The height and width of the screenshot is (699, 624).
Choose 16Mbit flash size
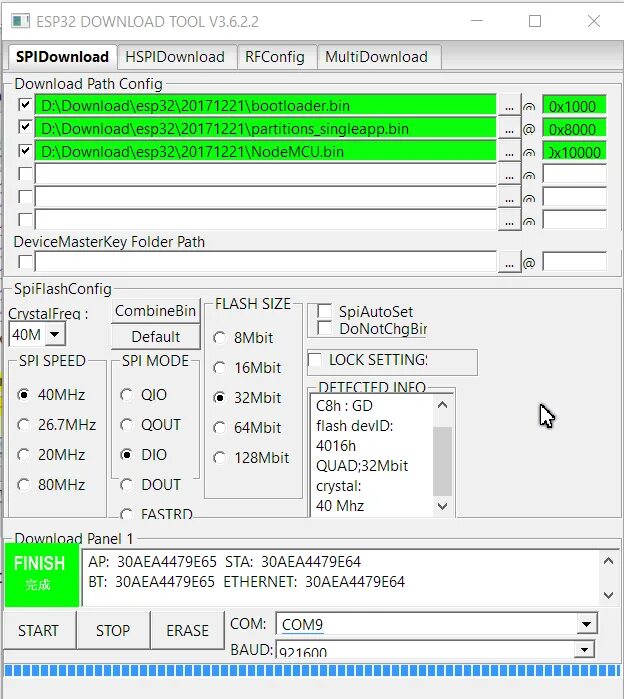pyautogui.click(x=220, y=368)
